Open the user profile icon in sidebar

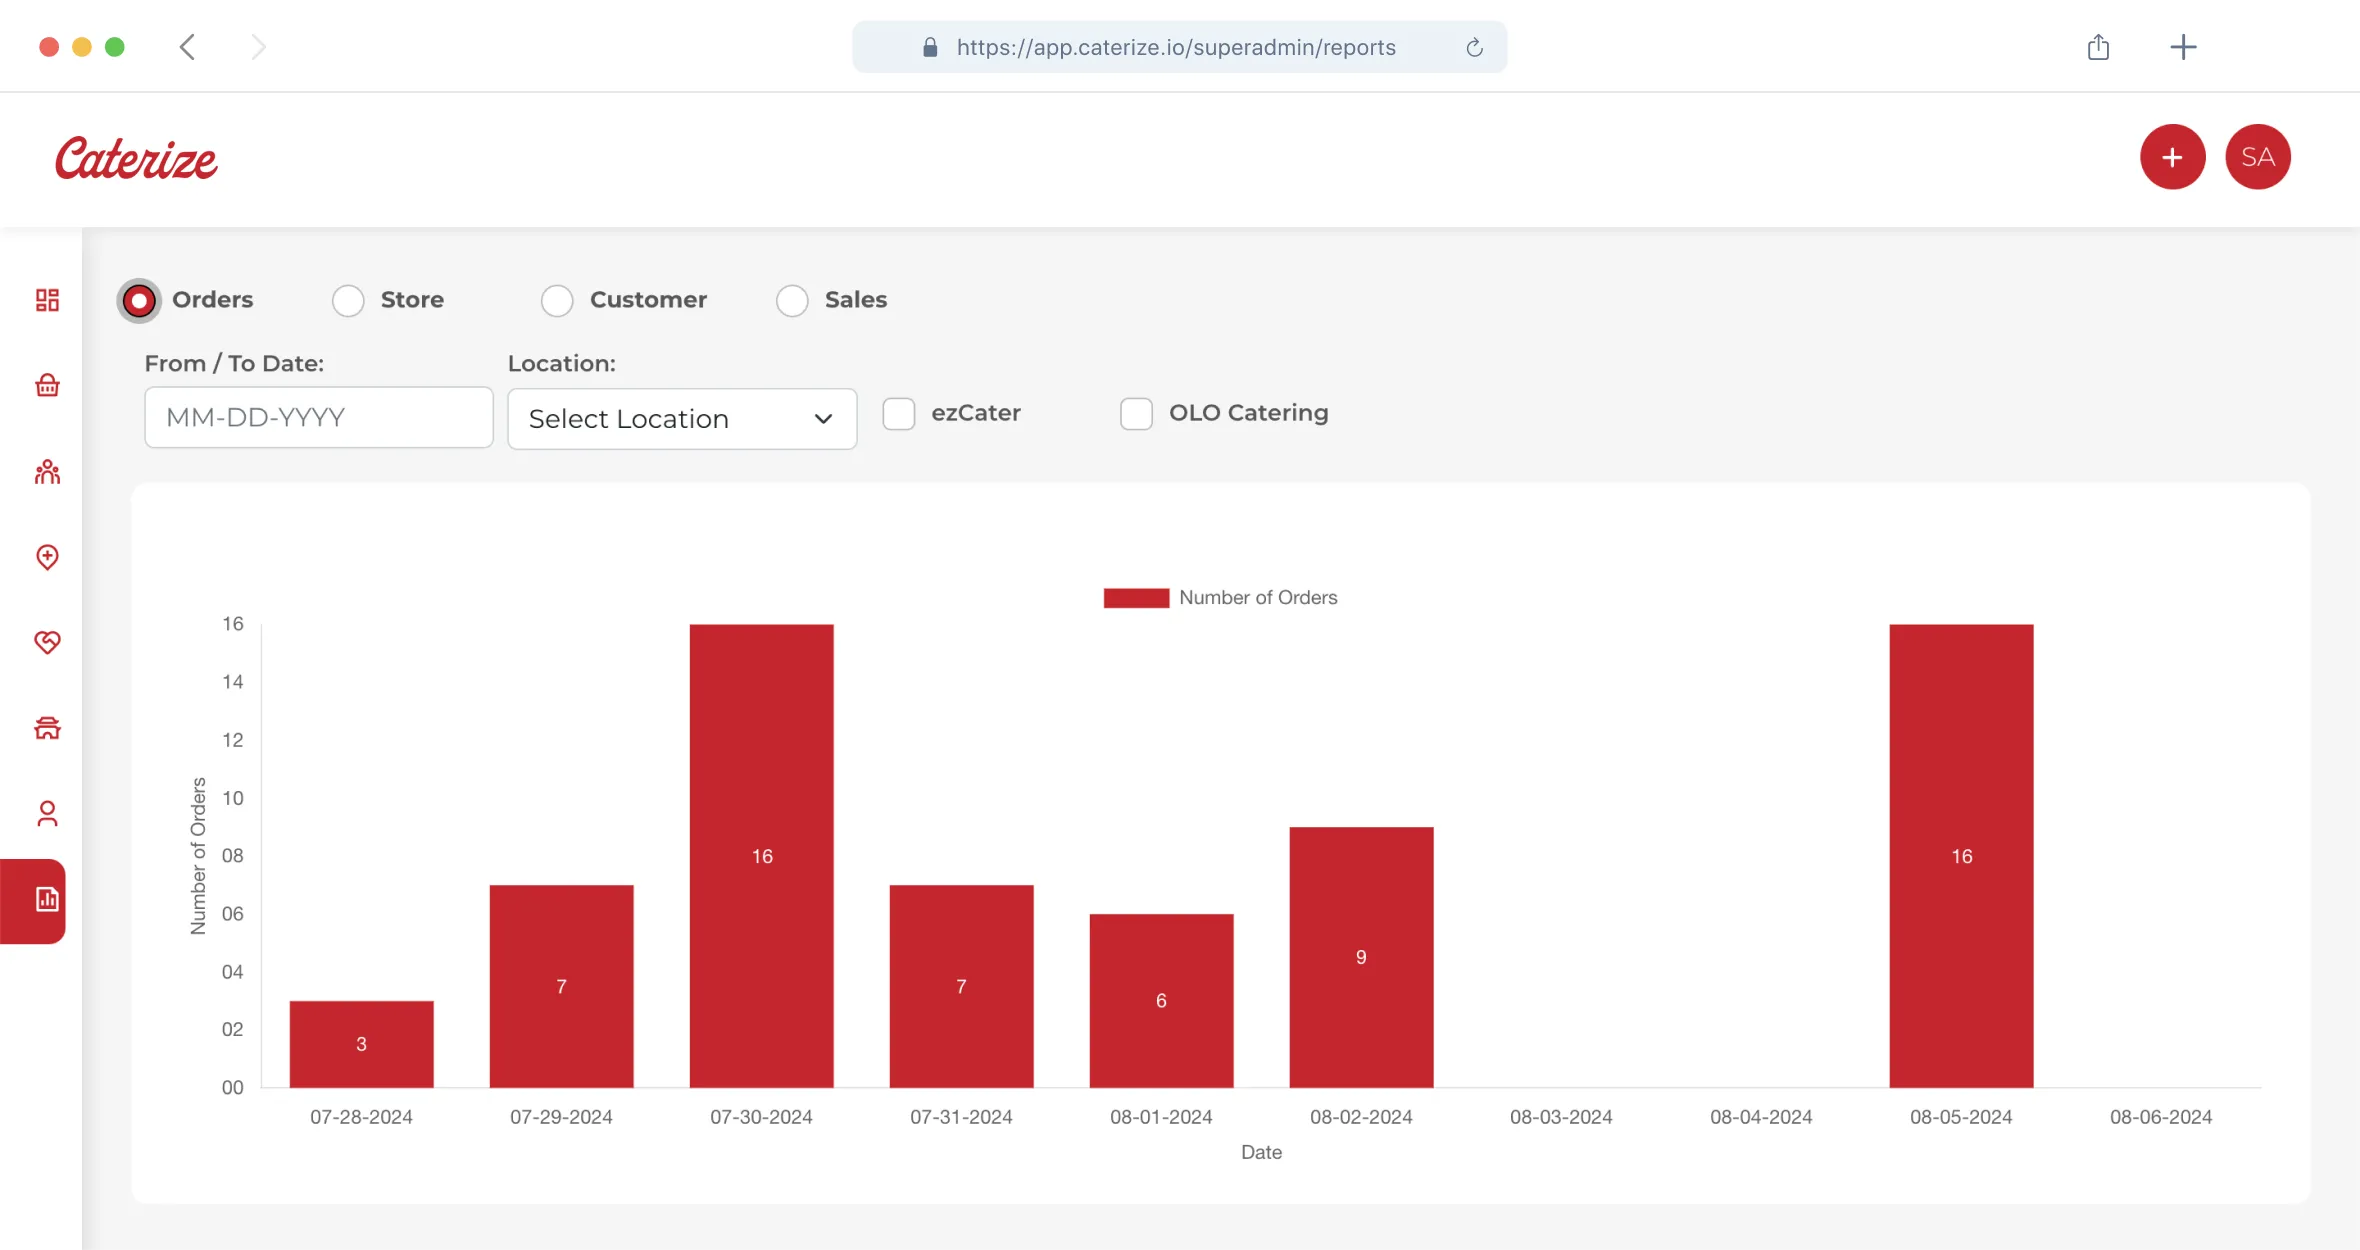point(47,814)
